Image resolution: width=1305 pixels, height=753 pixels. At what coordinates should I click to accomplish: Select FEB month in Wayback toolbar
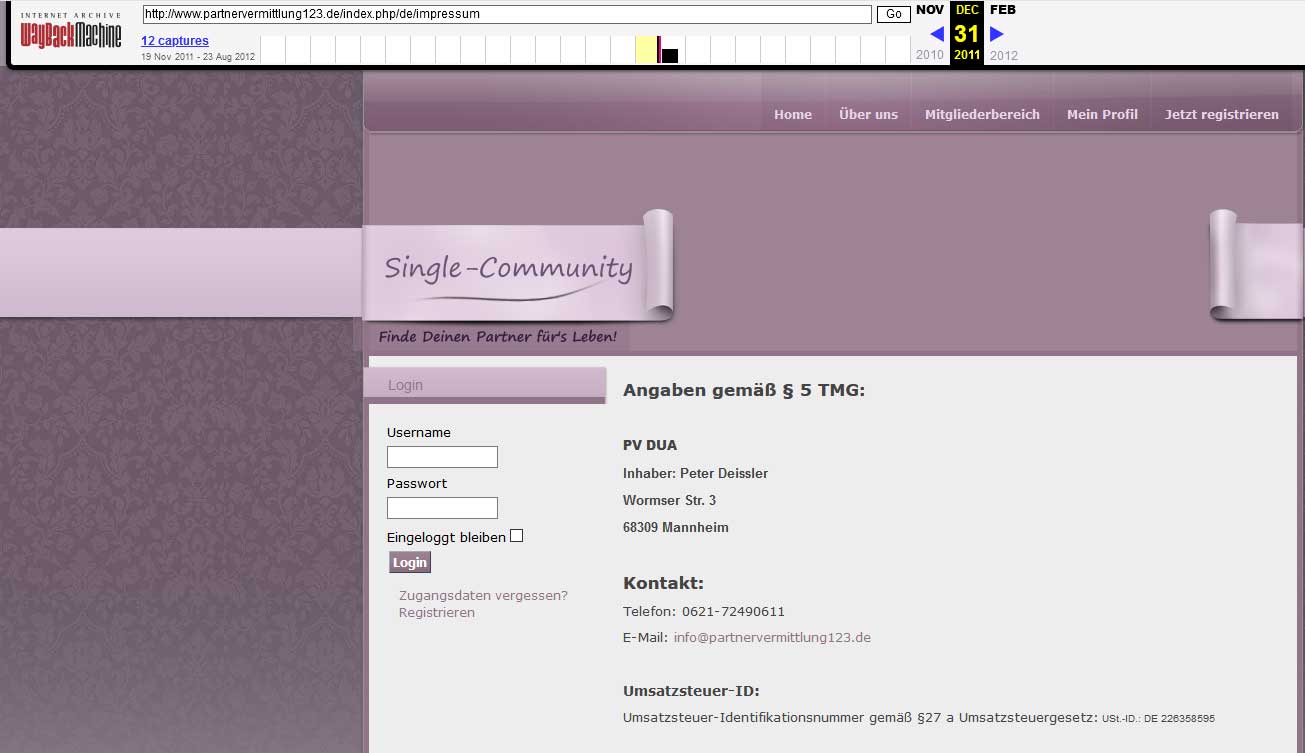point(1003,10)
